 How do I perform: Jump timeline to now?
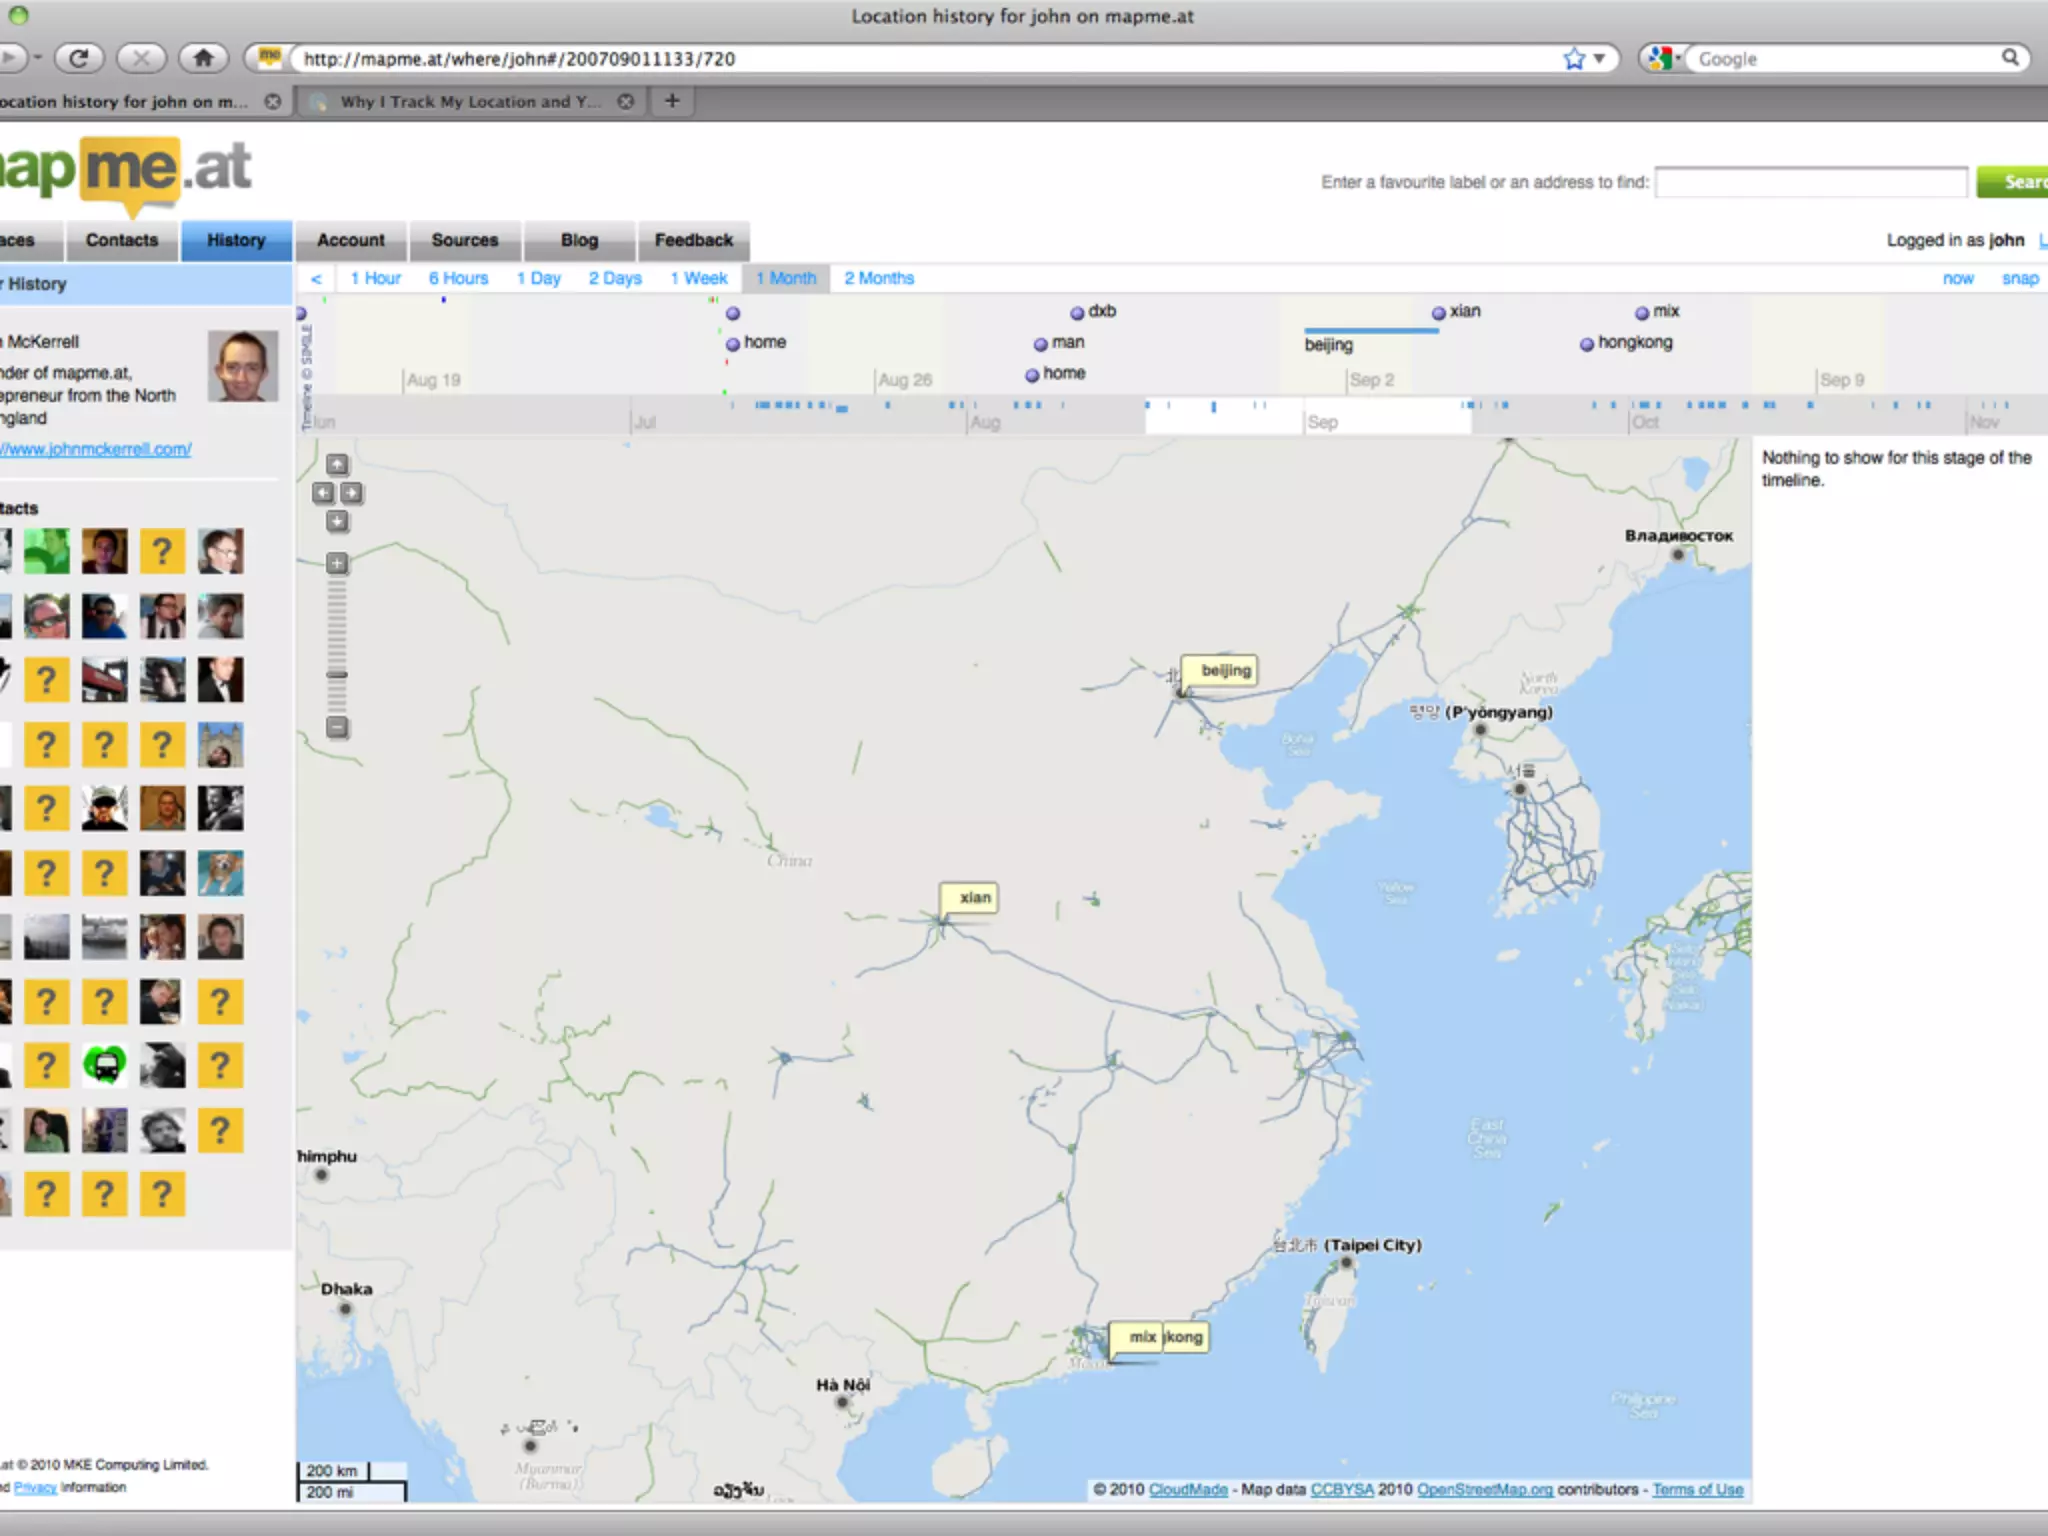point(1958,279)
